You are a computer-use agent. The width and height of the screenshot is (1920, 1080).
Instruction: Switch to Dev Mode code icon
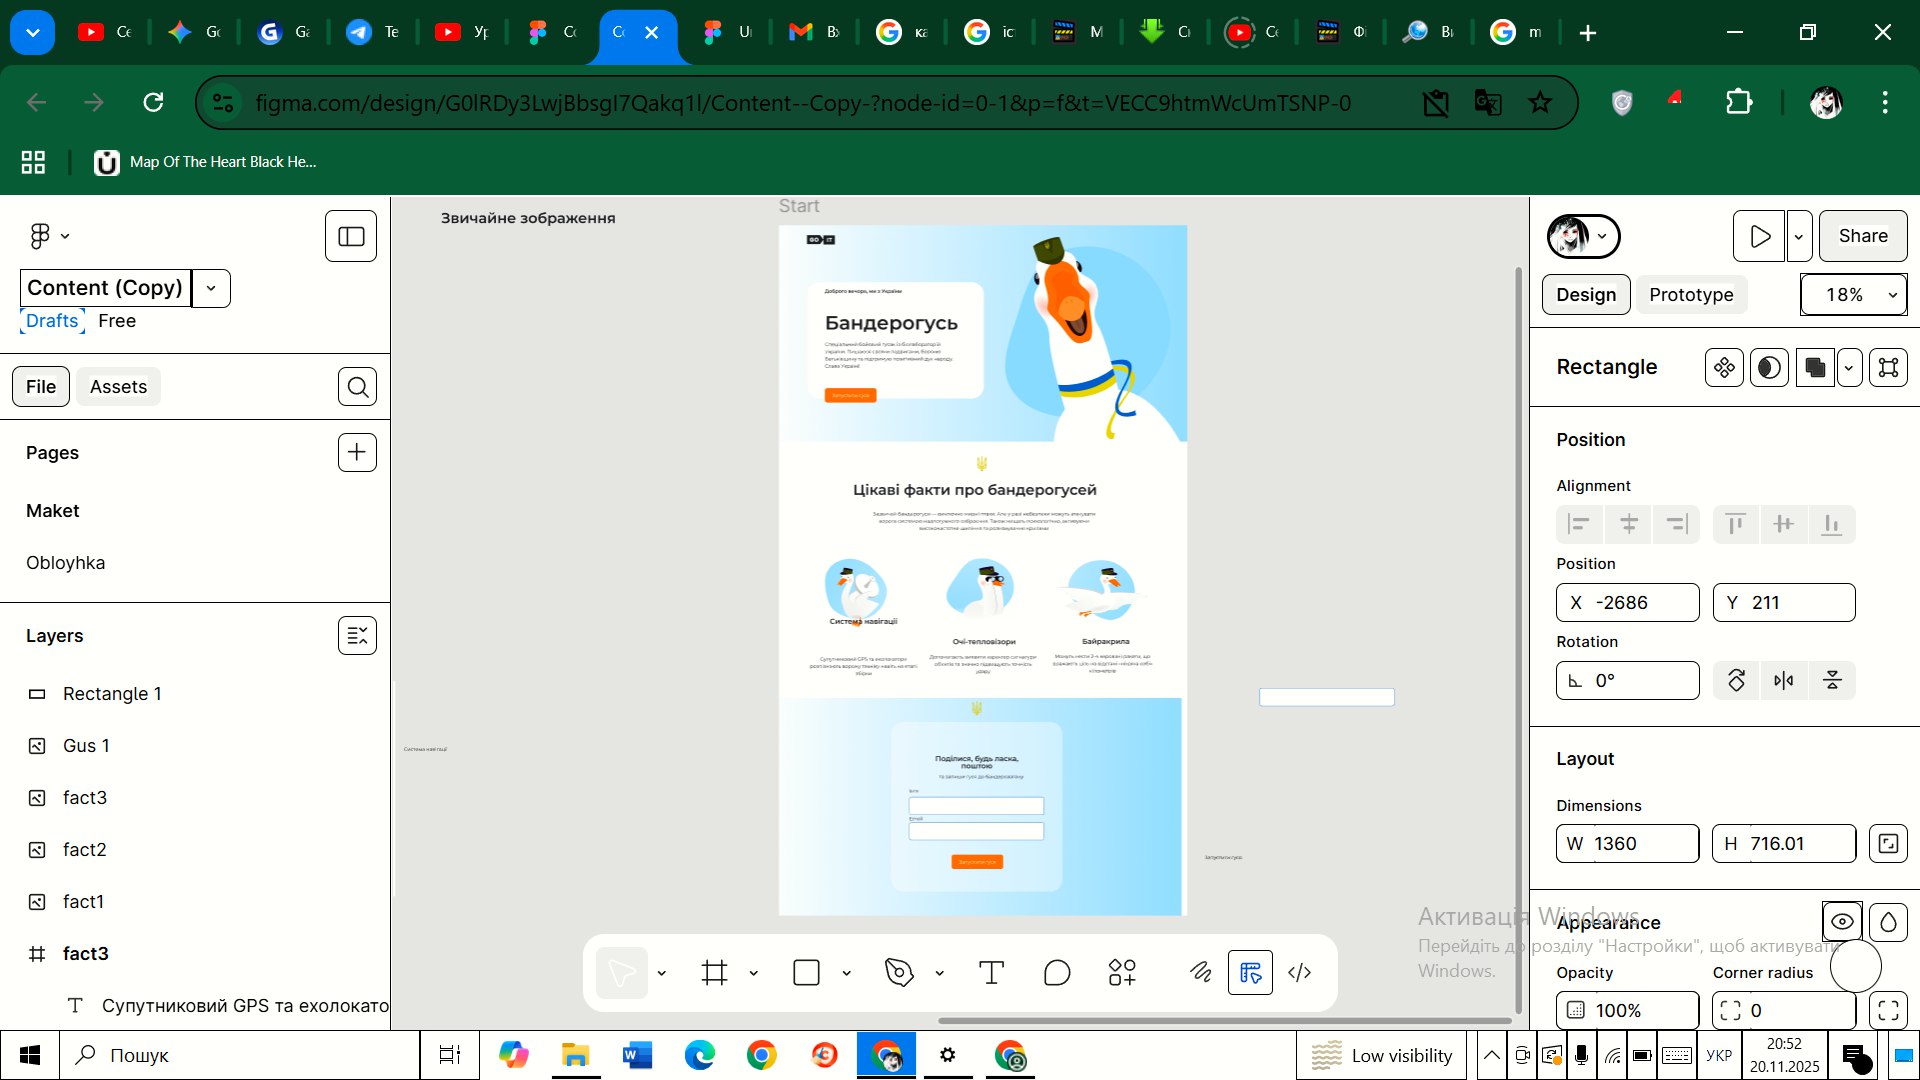point(1299,973)
